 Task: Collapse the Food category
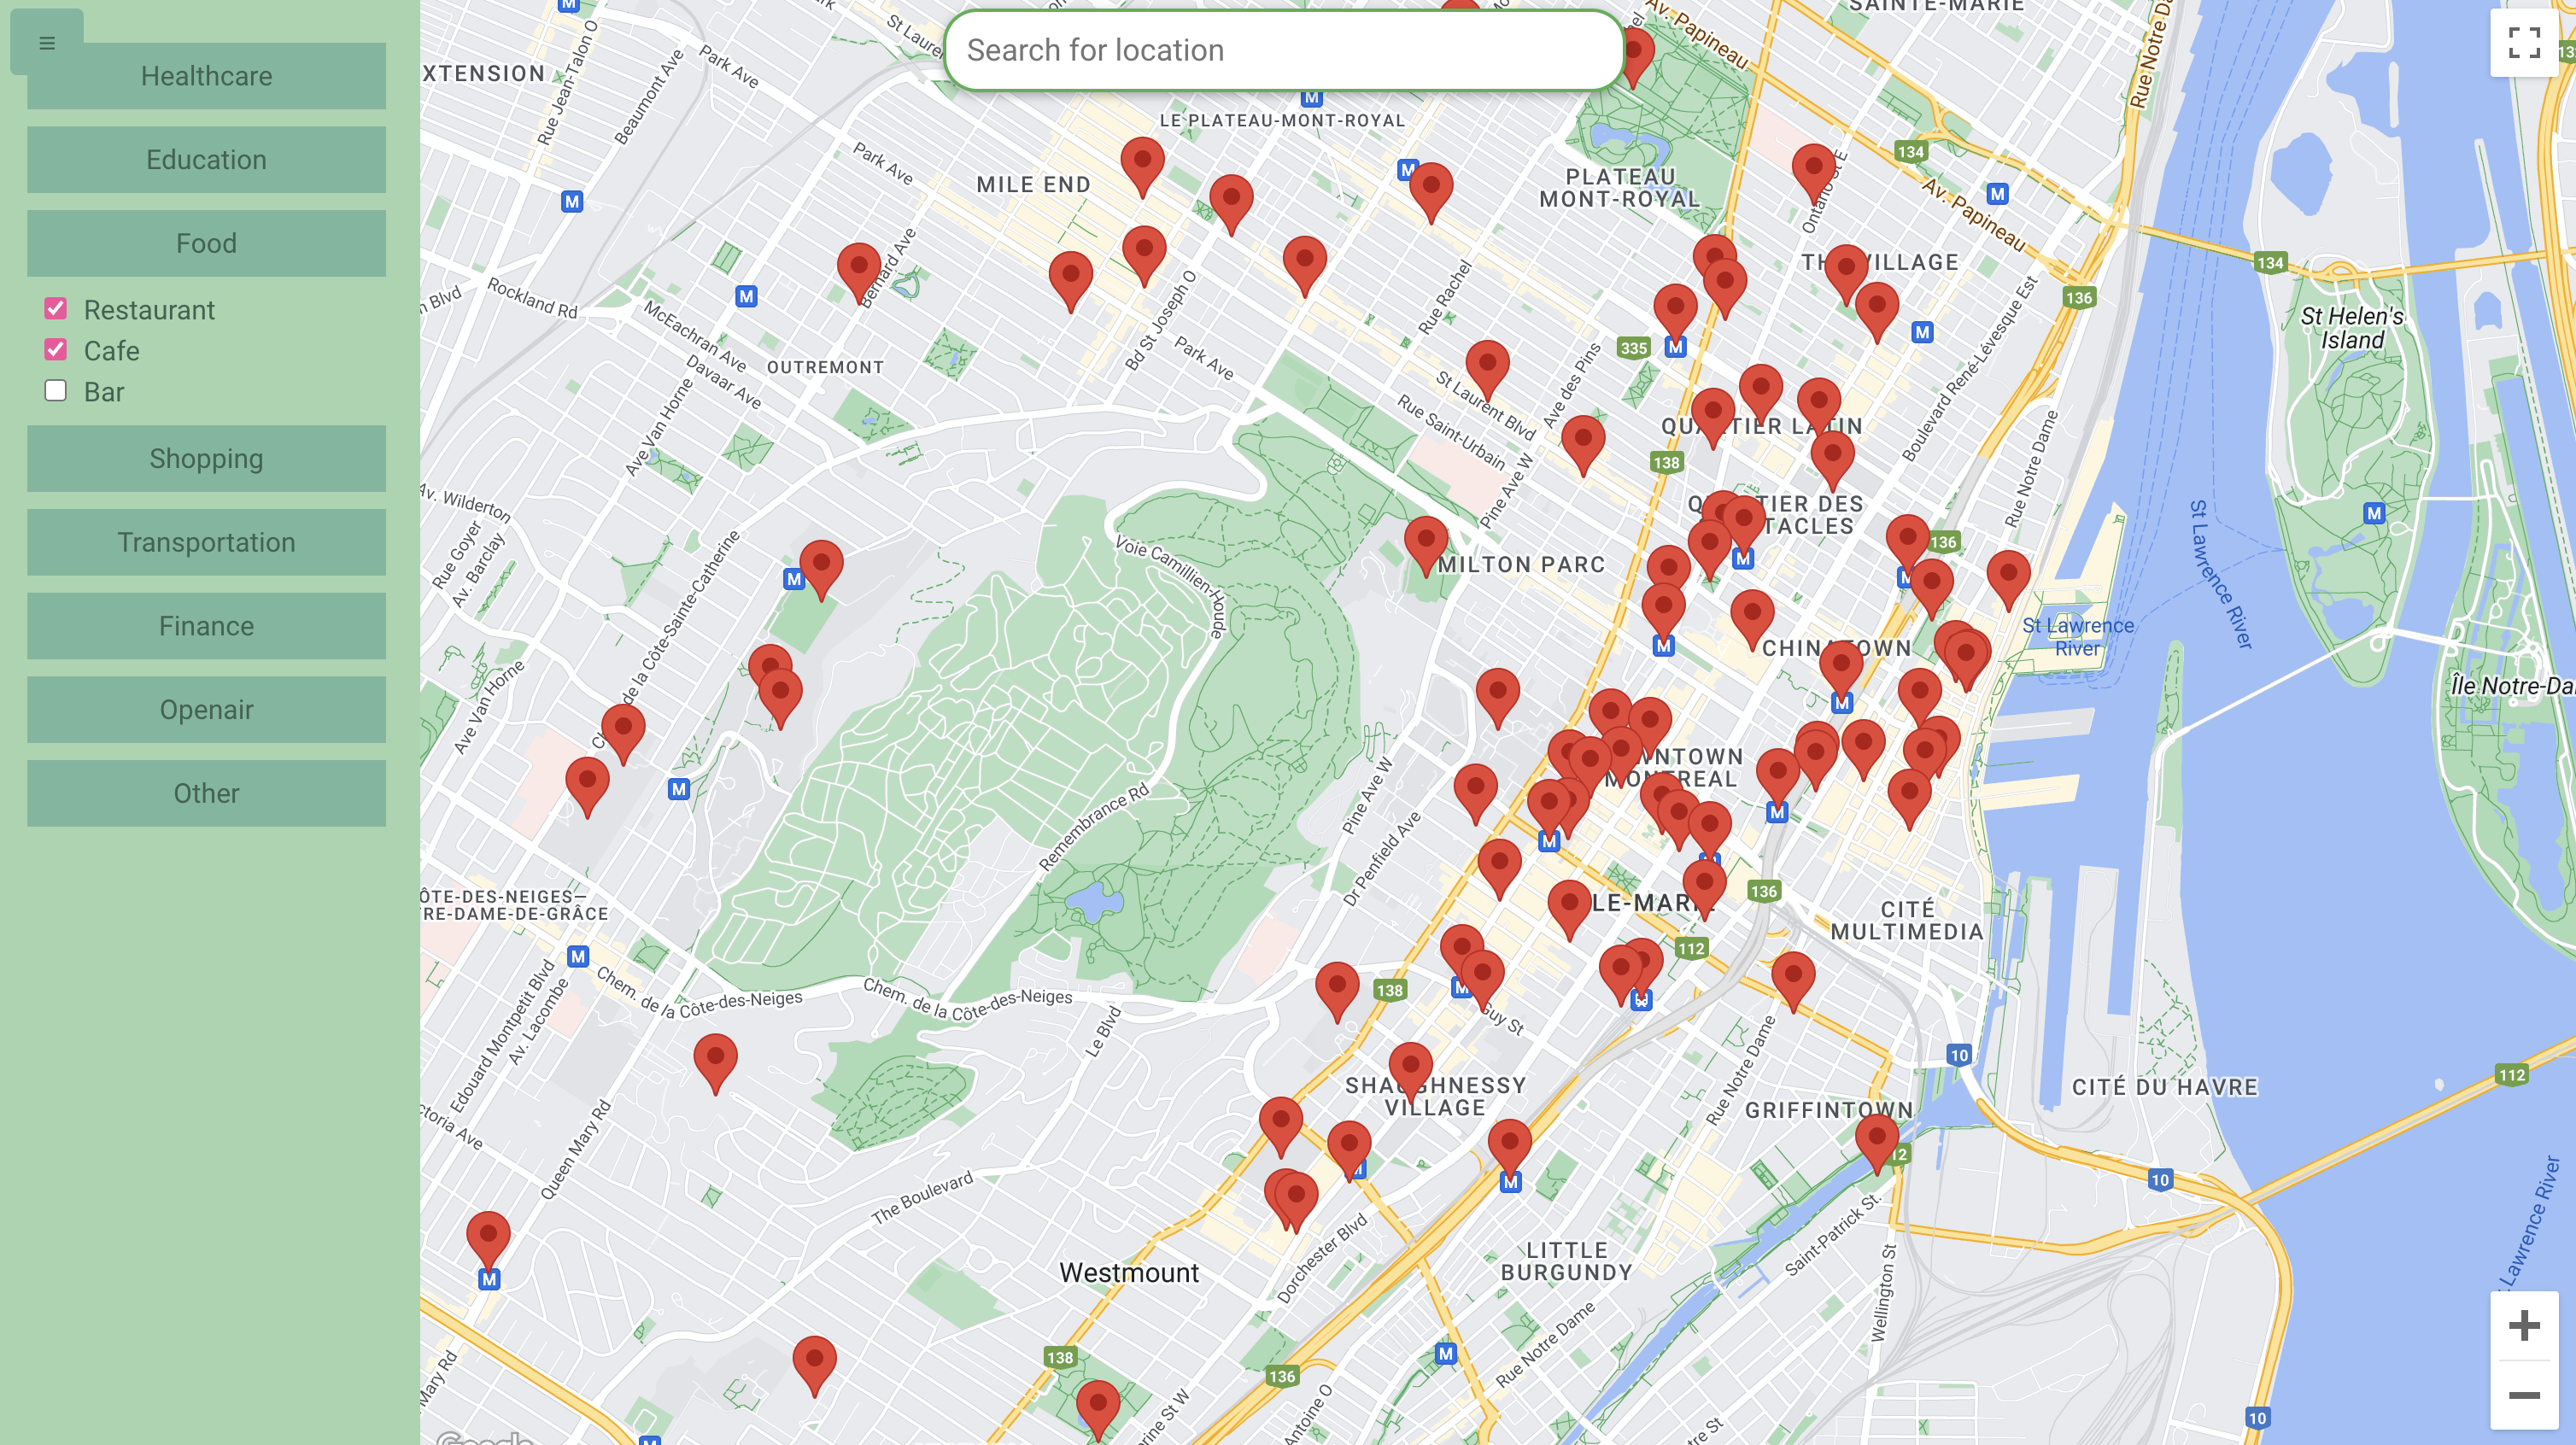[x=206, y=243]
